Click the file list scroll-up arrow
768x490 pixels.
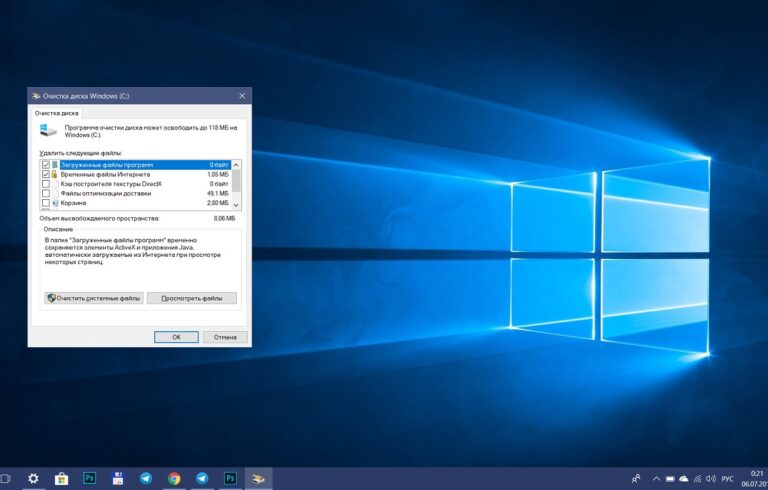tap(236, 165)
